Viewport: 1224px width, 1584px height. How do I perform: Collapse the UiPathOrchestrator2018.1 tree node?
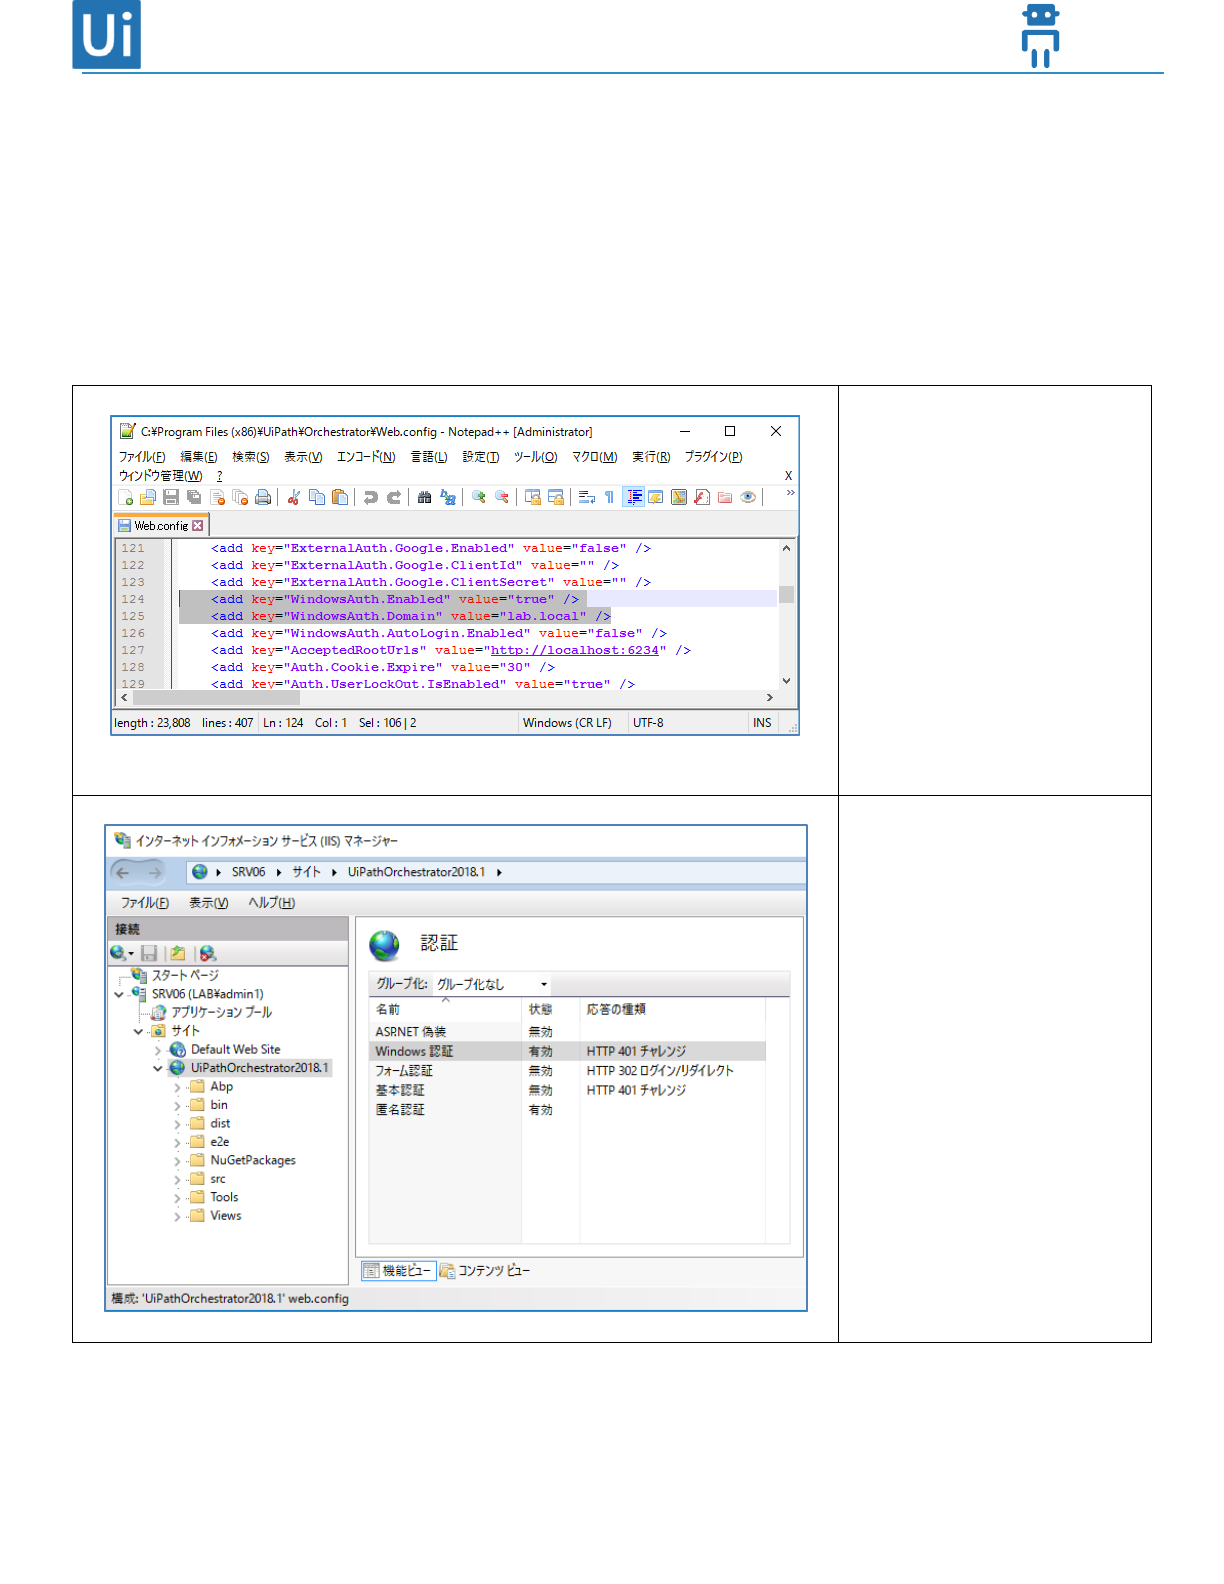(x=158, y=1068)
